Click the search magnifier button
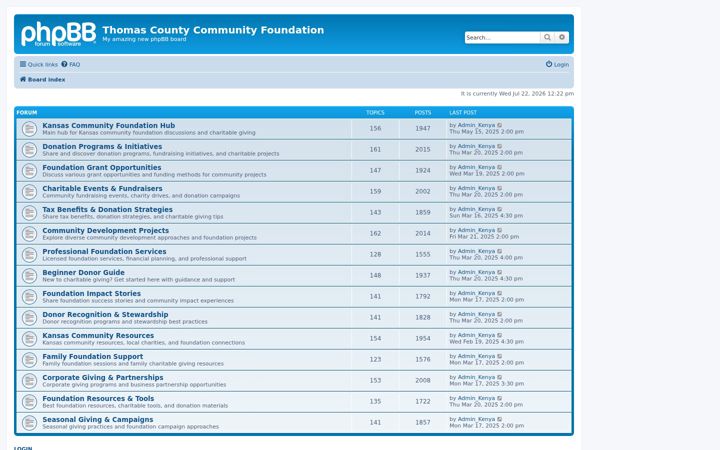The image size is (720, 450). tap(547, 38)
